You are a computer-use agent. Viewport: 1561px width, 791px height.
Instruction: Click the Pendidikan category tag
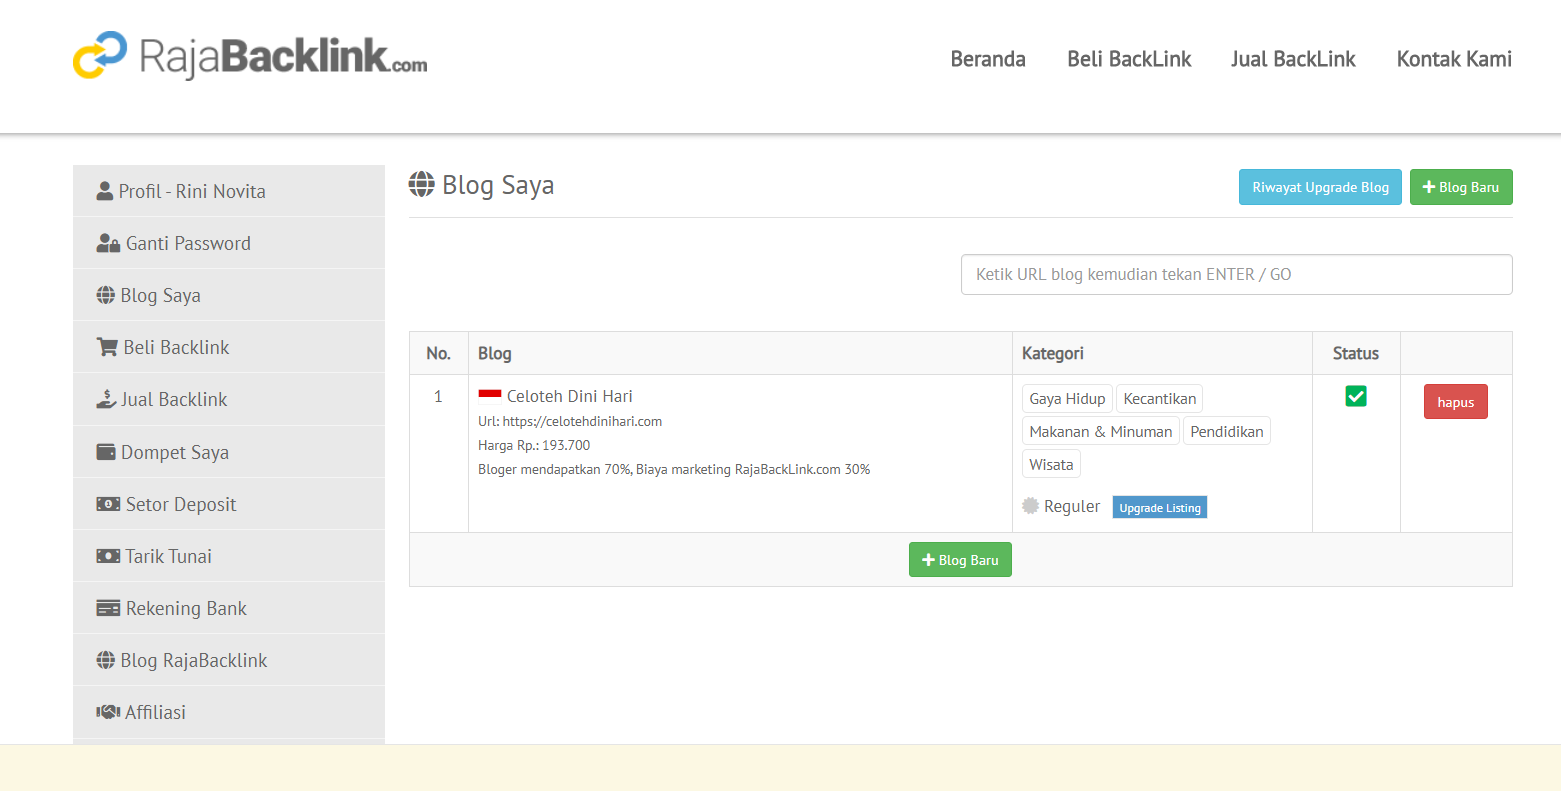pyautogui.click(x=1227, y=431)
